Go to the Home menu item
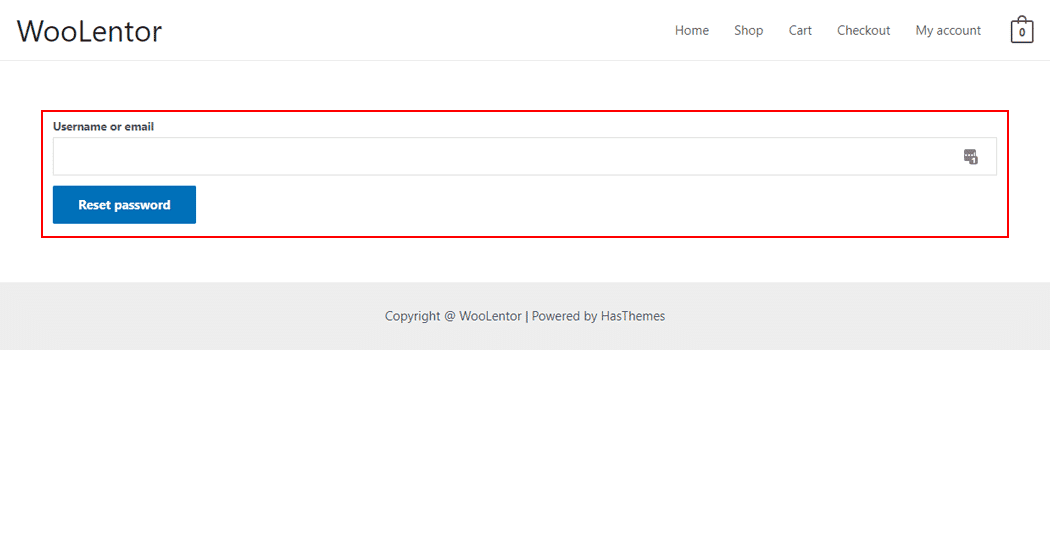The height and width of the screenshot is (541, 1050). tap(692, 31)
